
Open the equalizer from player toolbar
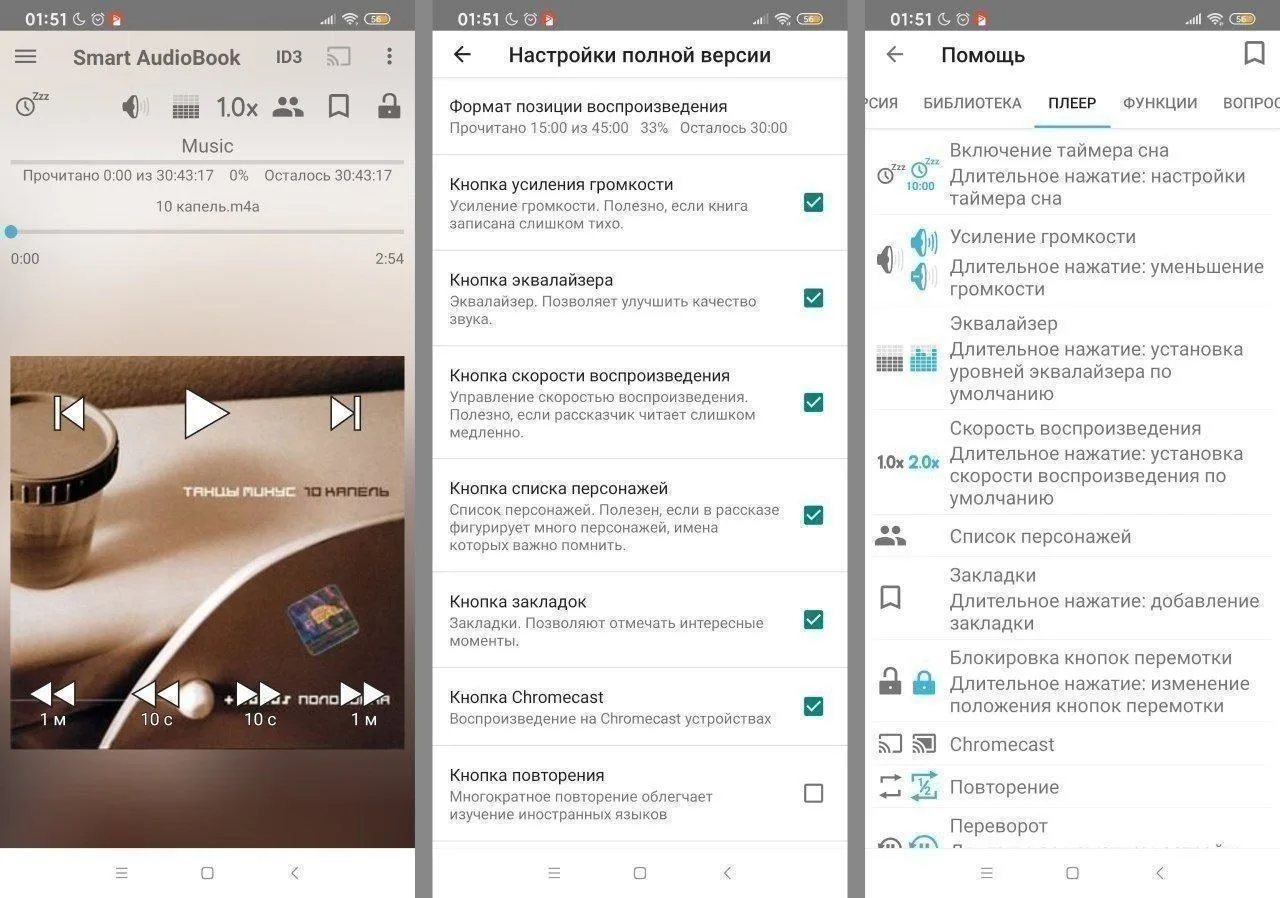tap(186, 107)
